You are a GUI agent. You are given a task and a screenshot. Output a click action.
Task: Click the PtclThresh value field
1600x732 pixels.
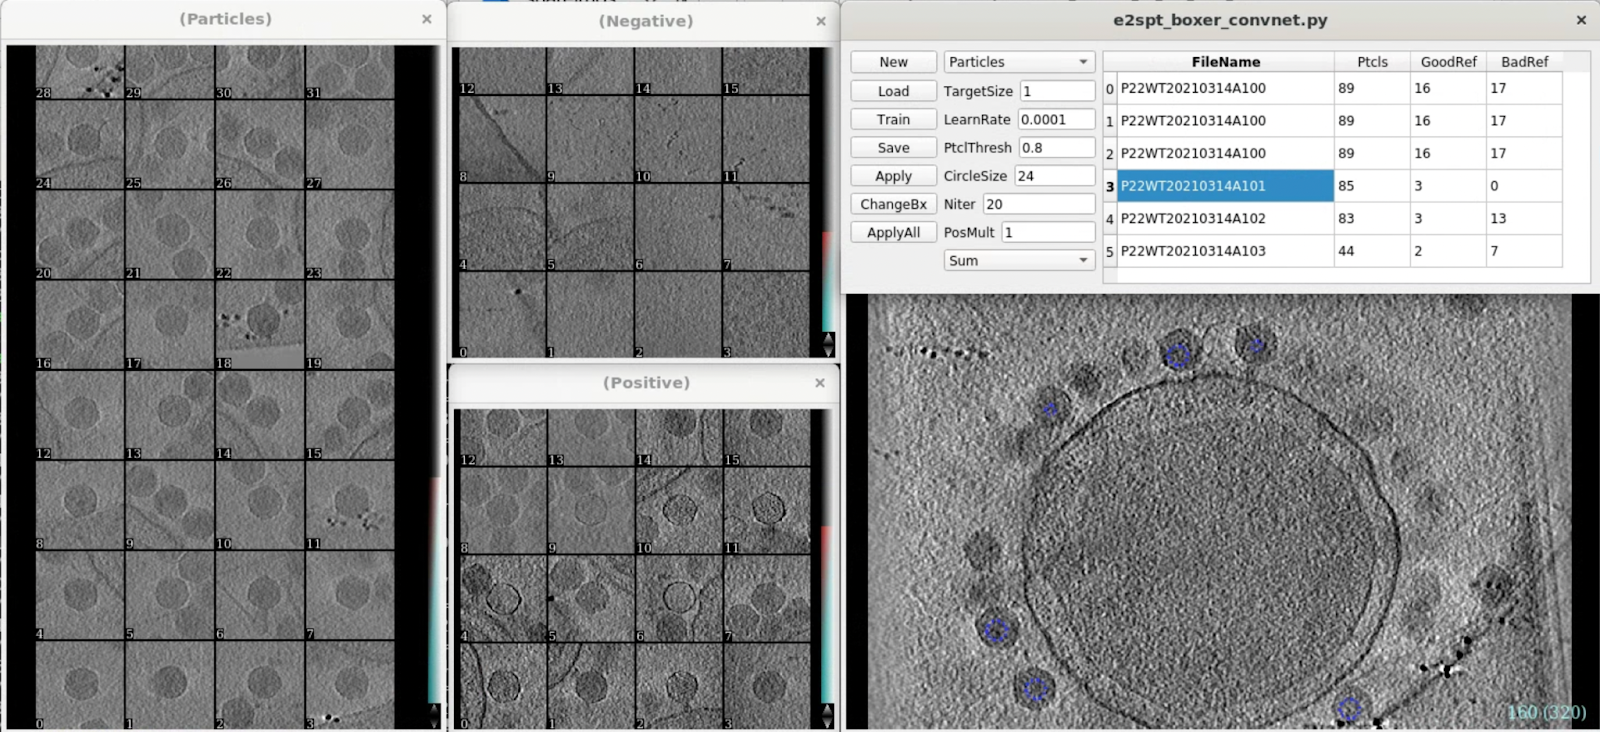coord(1056,147)
